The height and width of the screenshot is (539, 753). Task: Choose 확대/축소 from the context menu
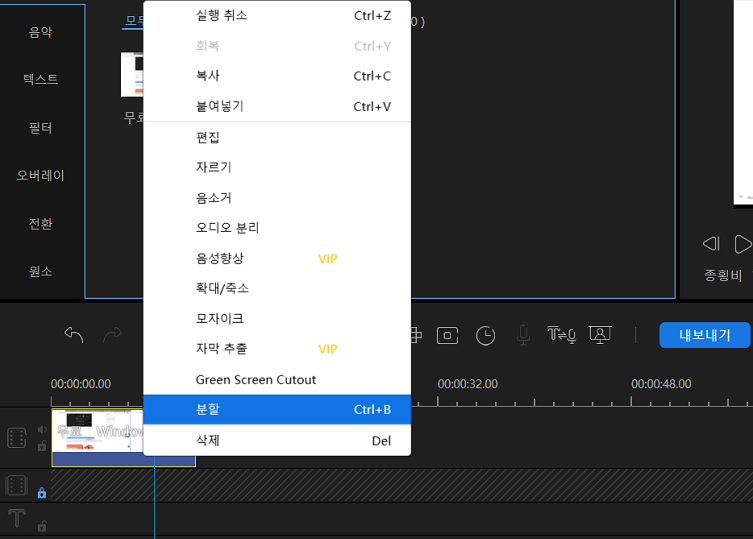pyautogui.click(x=277, y=288)
